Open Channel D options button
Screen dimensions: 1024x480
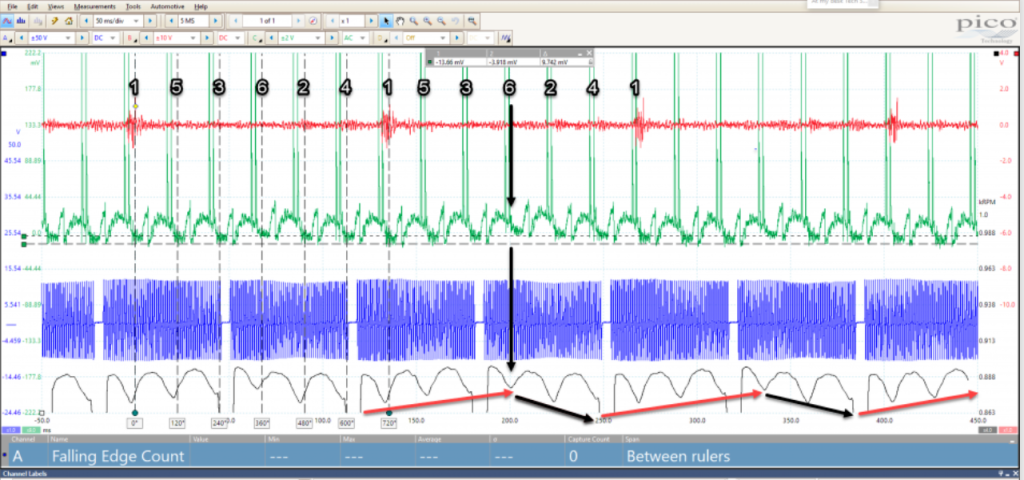tap(380, 38)
